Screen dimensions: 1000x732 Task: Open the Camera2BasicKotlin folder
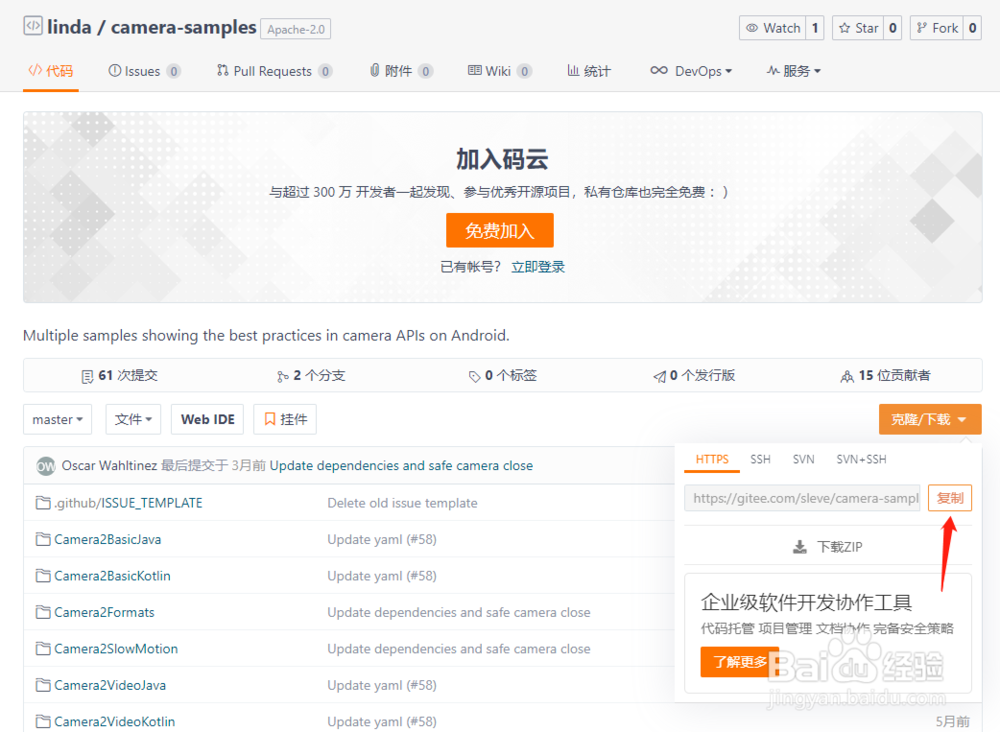pyautogui.click(x=112, y=576)
